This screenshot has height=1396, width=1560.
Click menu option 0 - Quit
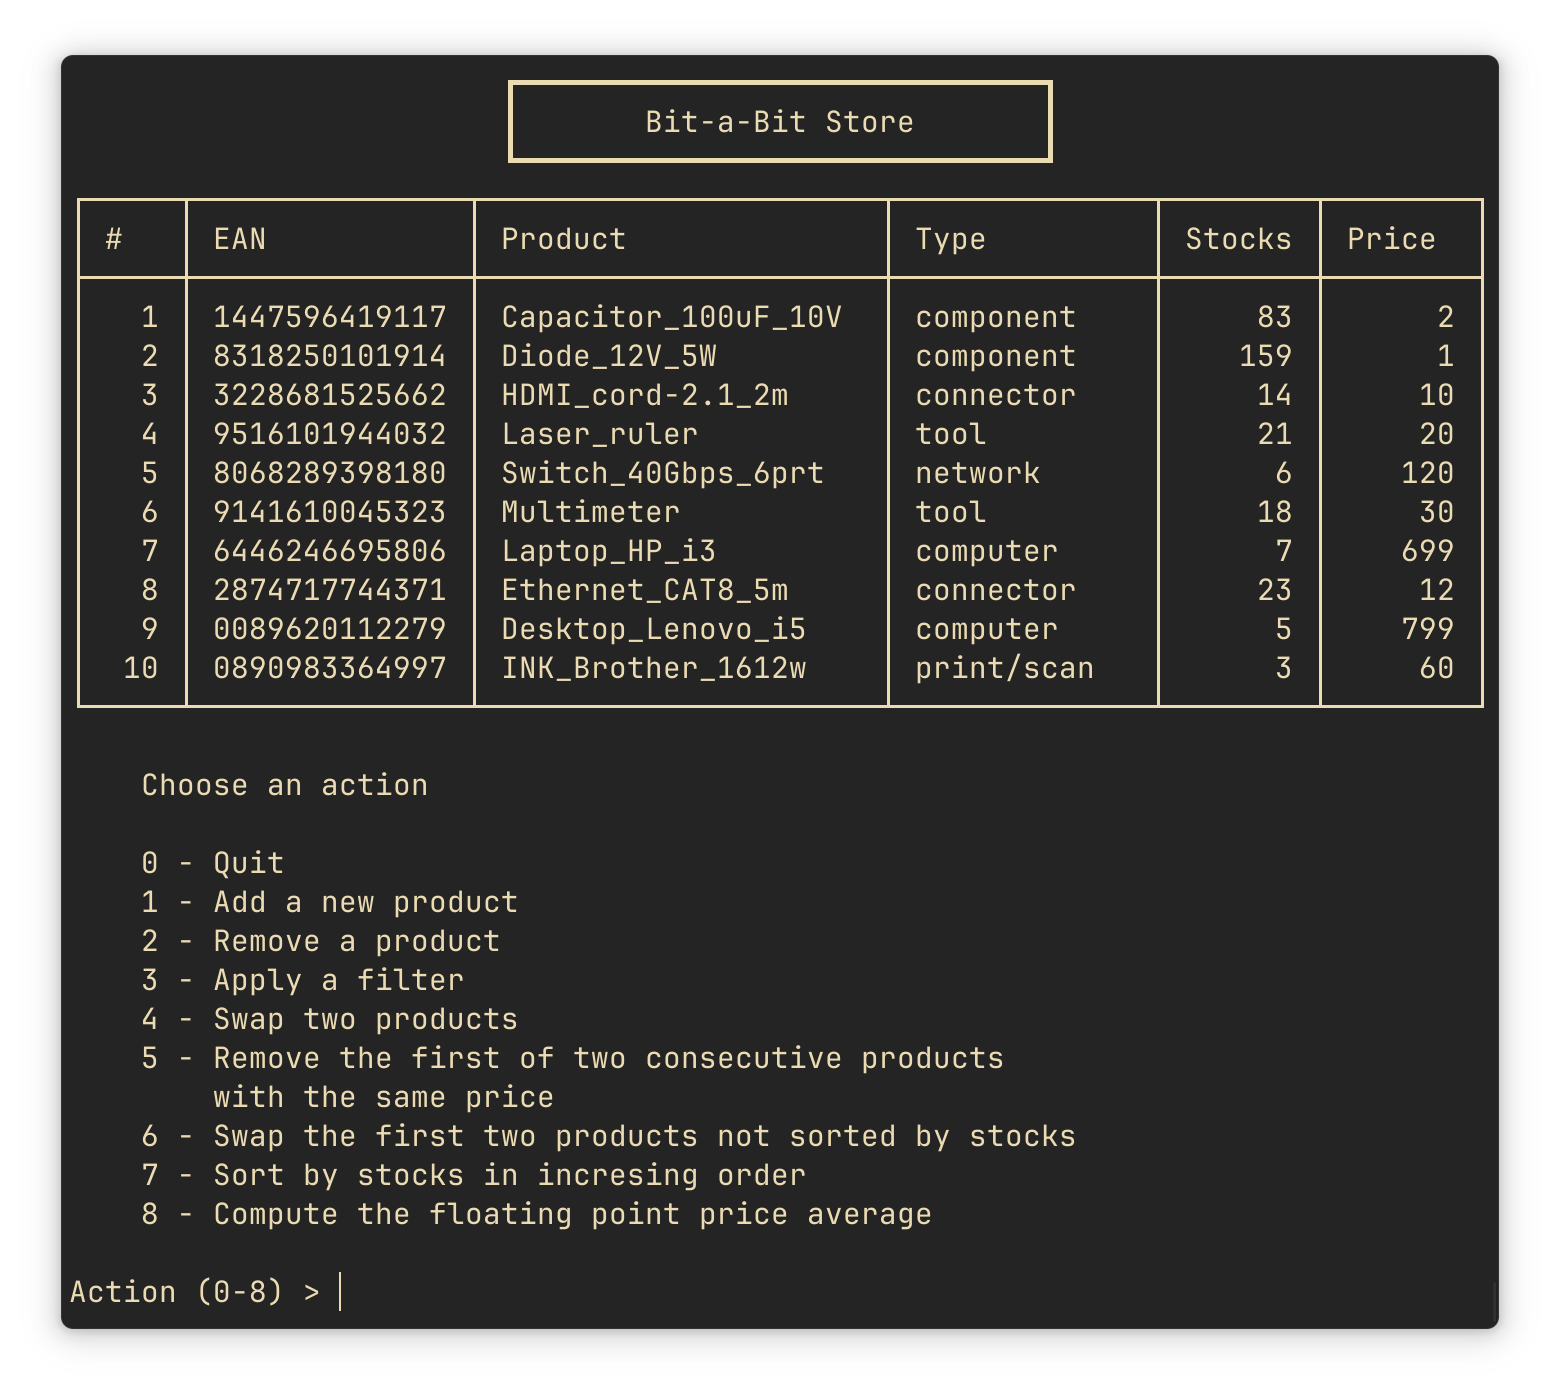click(x=213, y=863)
